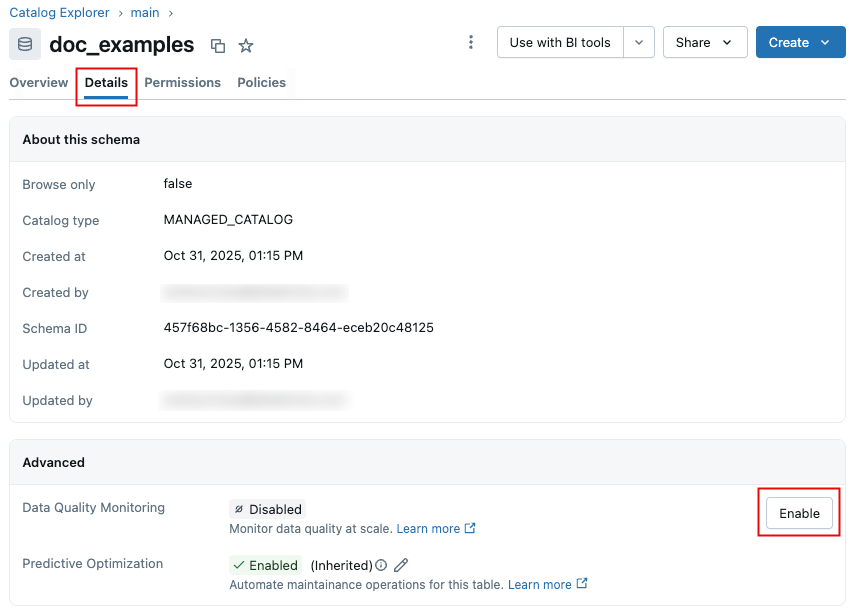
Task: Click the doc_examples schema database icon
Action: (26, 44)
